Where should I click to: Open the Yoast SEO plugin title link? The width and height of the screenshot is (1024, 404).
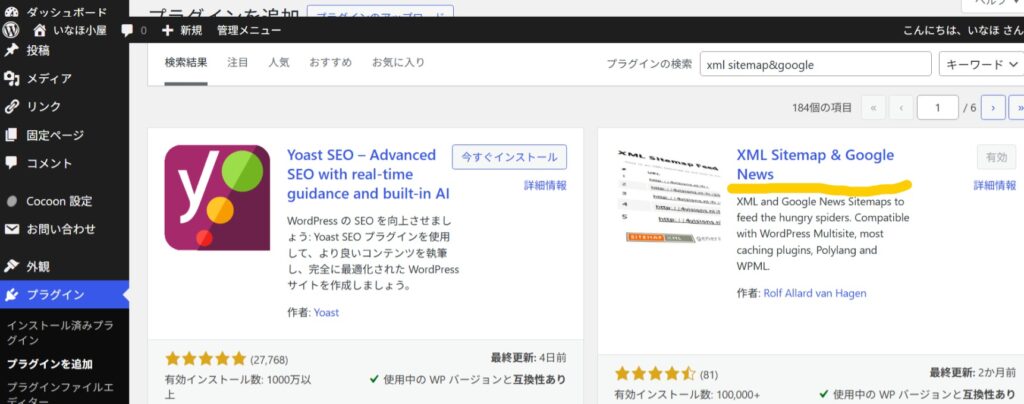click(x=368, y=174)
